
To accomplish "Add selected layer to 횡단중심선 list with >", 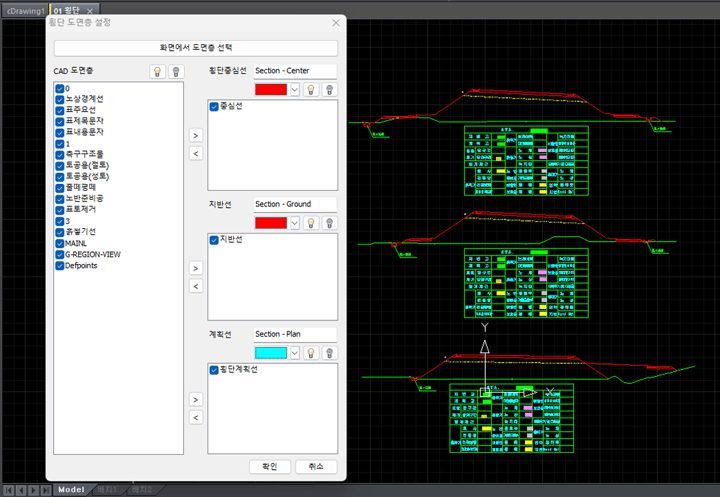I will (196, 136).
